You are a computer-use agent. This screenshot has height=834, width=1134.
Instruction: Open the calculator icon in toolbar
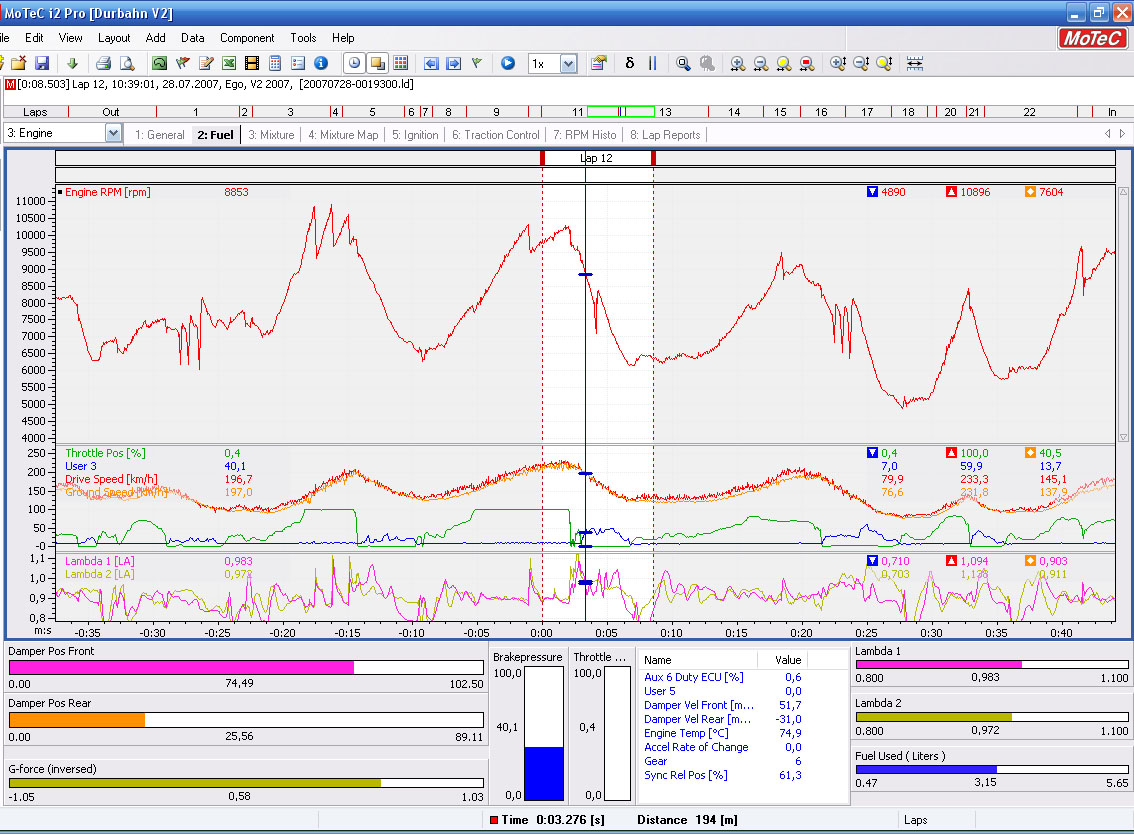tap(275, 64)
